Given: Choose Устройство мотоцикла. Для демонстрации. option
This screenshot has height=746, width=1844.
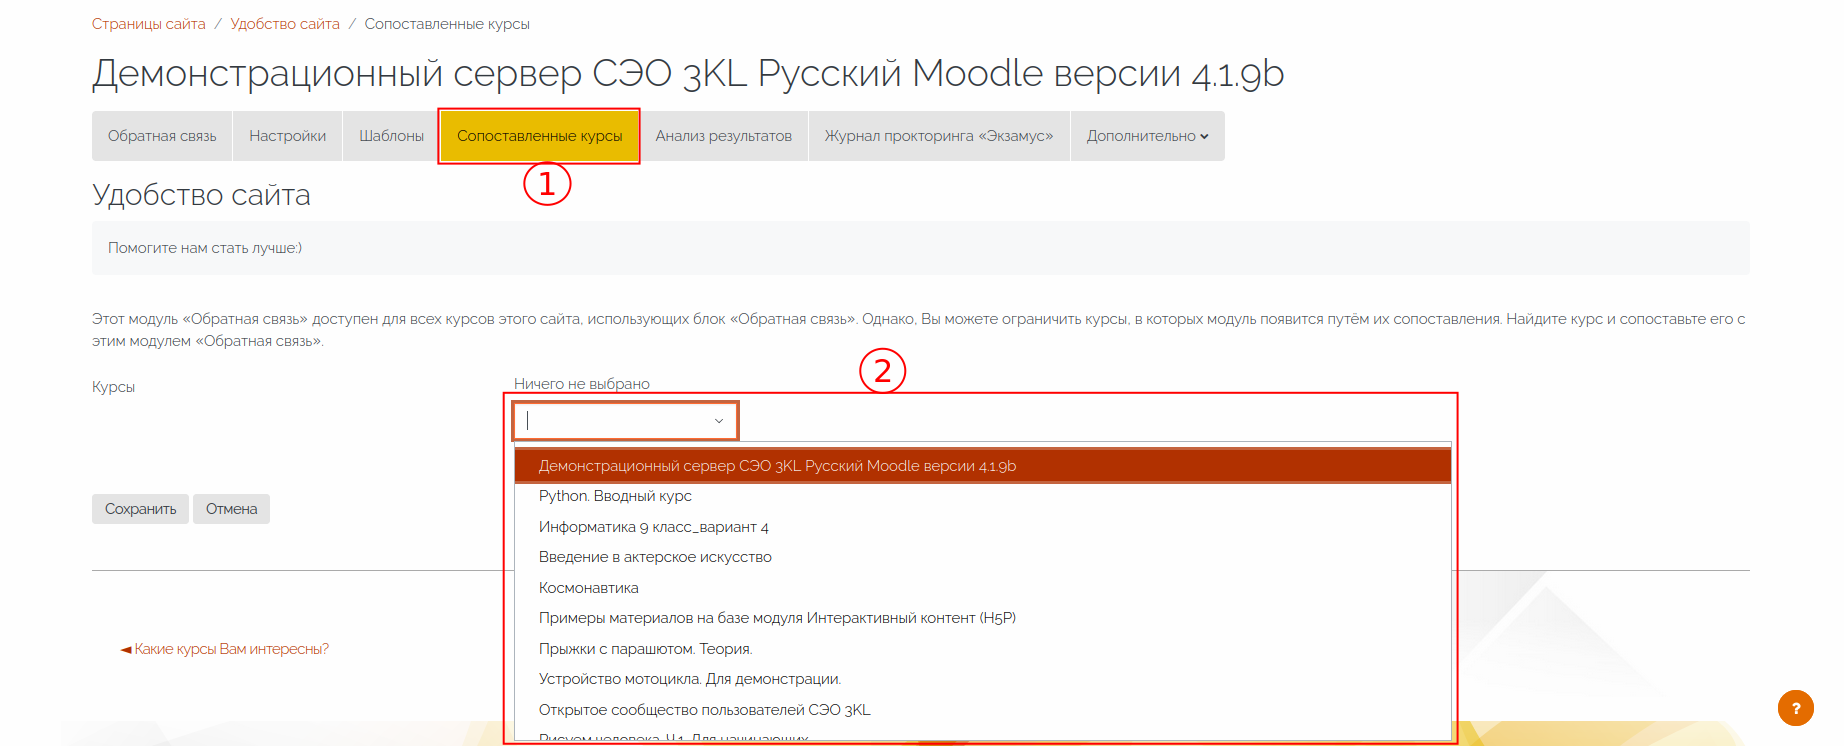Looking at the screenshot, I should point(983,679).
